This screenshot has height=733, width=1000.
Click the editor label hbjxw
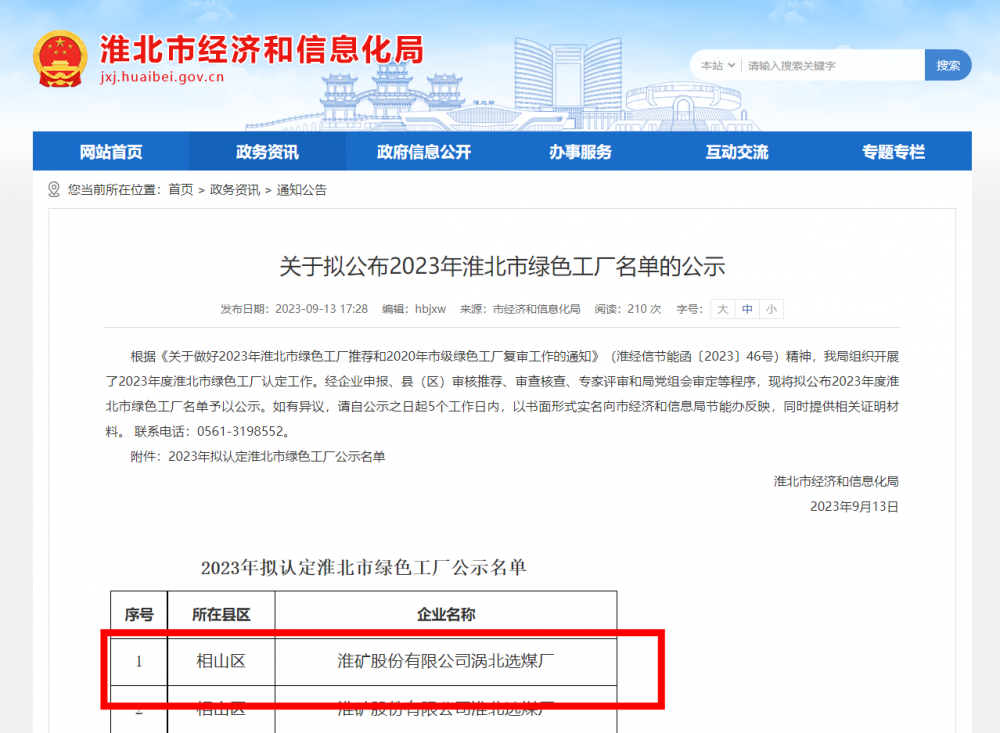(430, 309)
